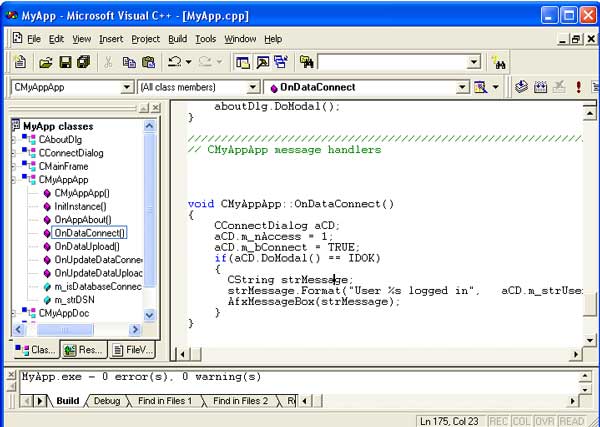Close the workspace pane with X button

coord(156,108)
